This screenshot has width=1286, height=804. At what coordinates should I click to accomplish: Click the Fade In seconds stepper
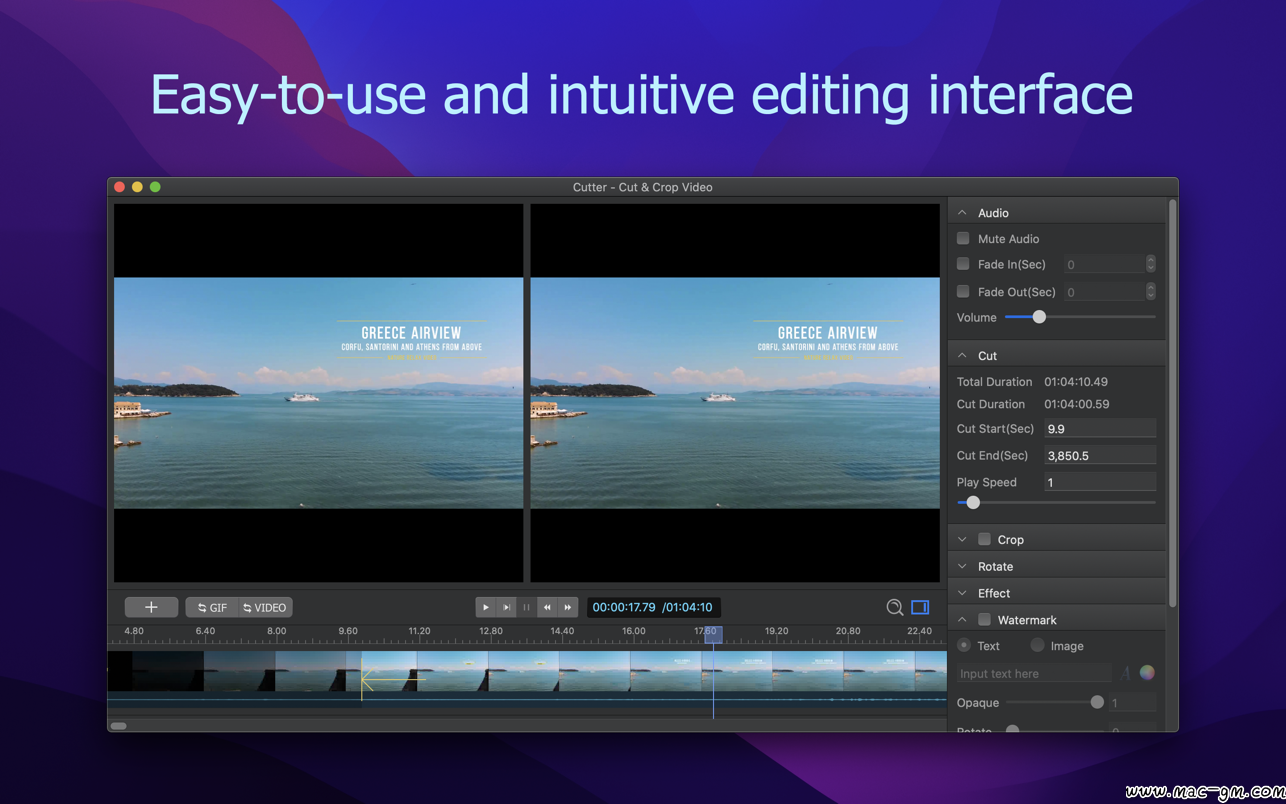(x=1151, y=264)
